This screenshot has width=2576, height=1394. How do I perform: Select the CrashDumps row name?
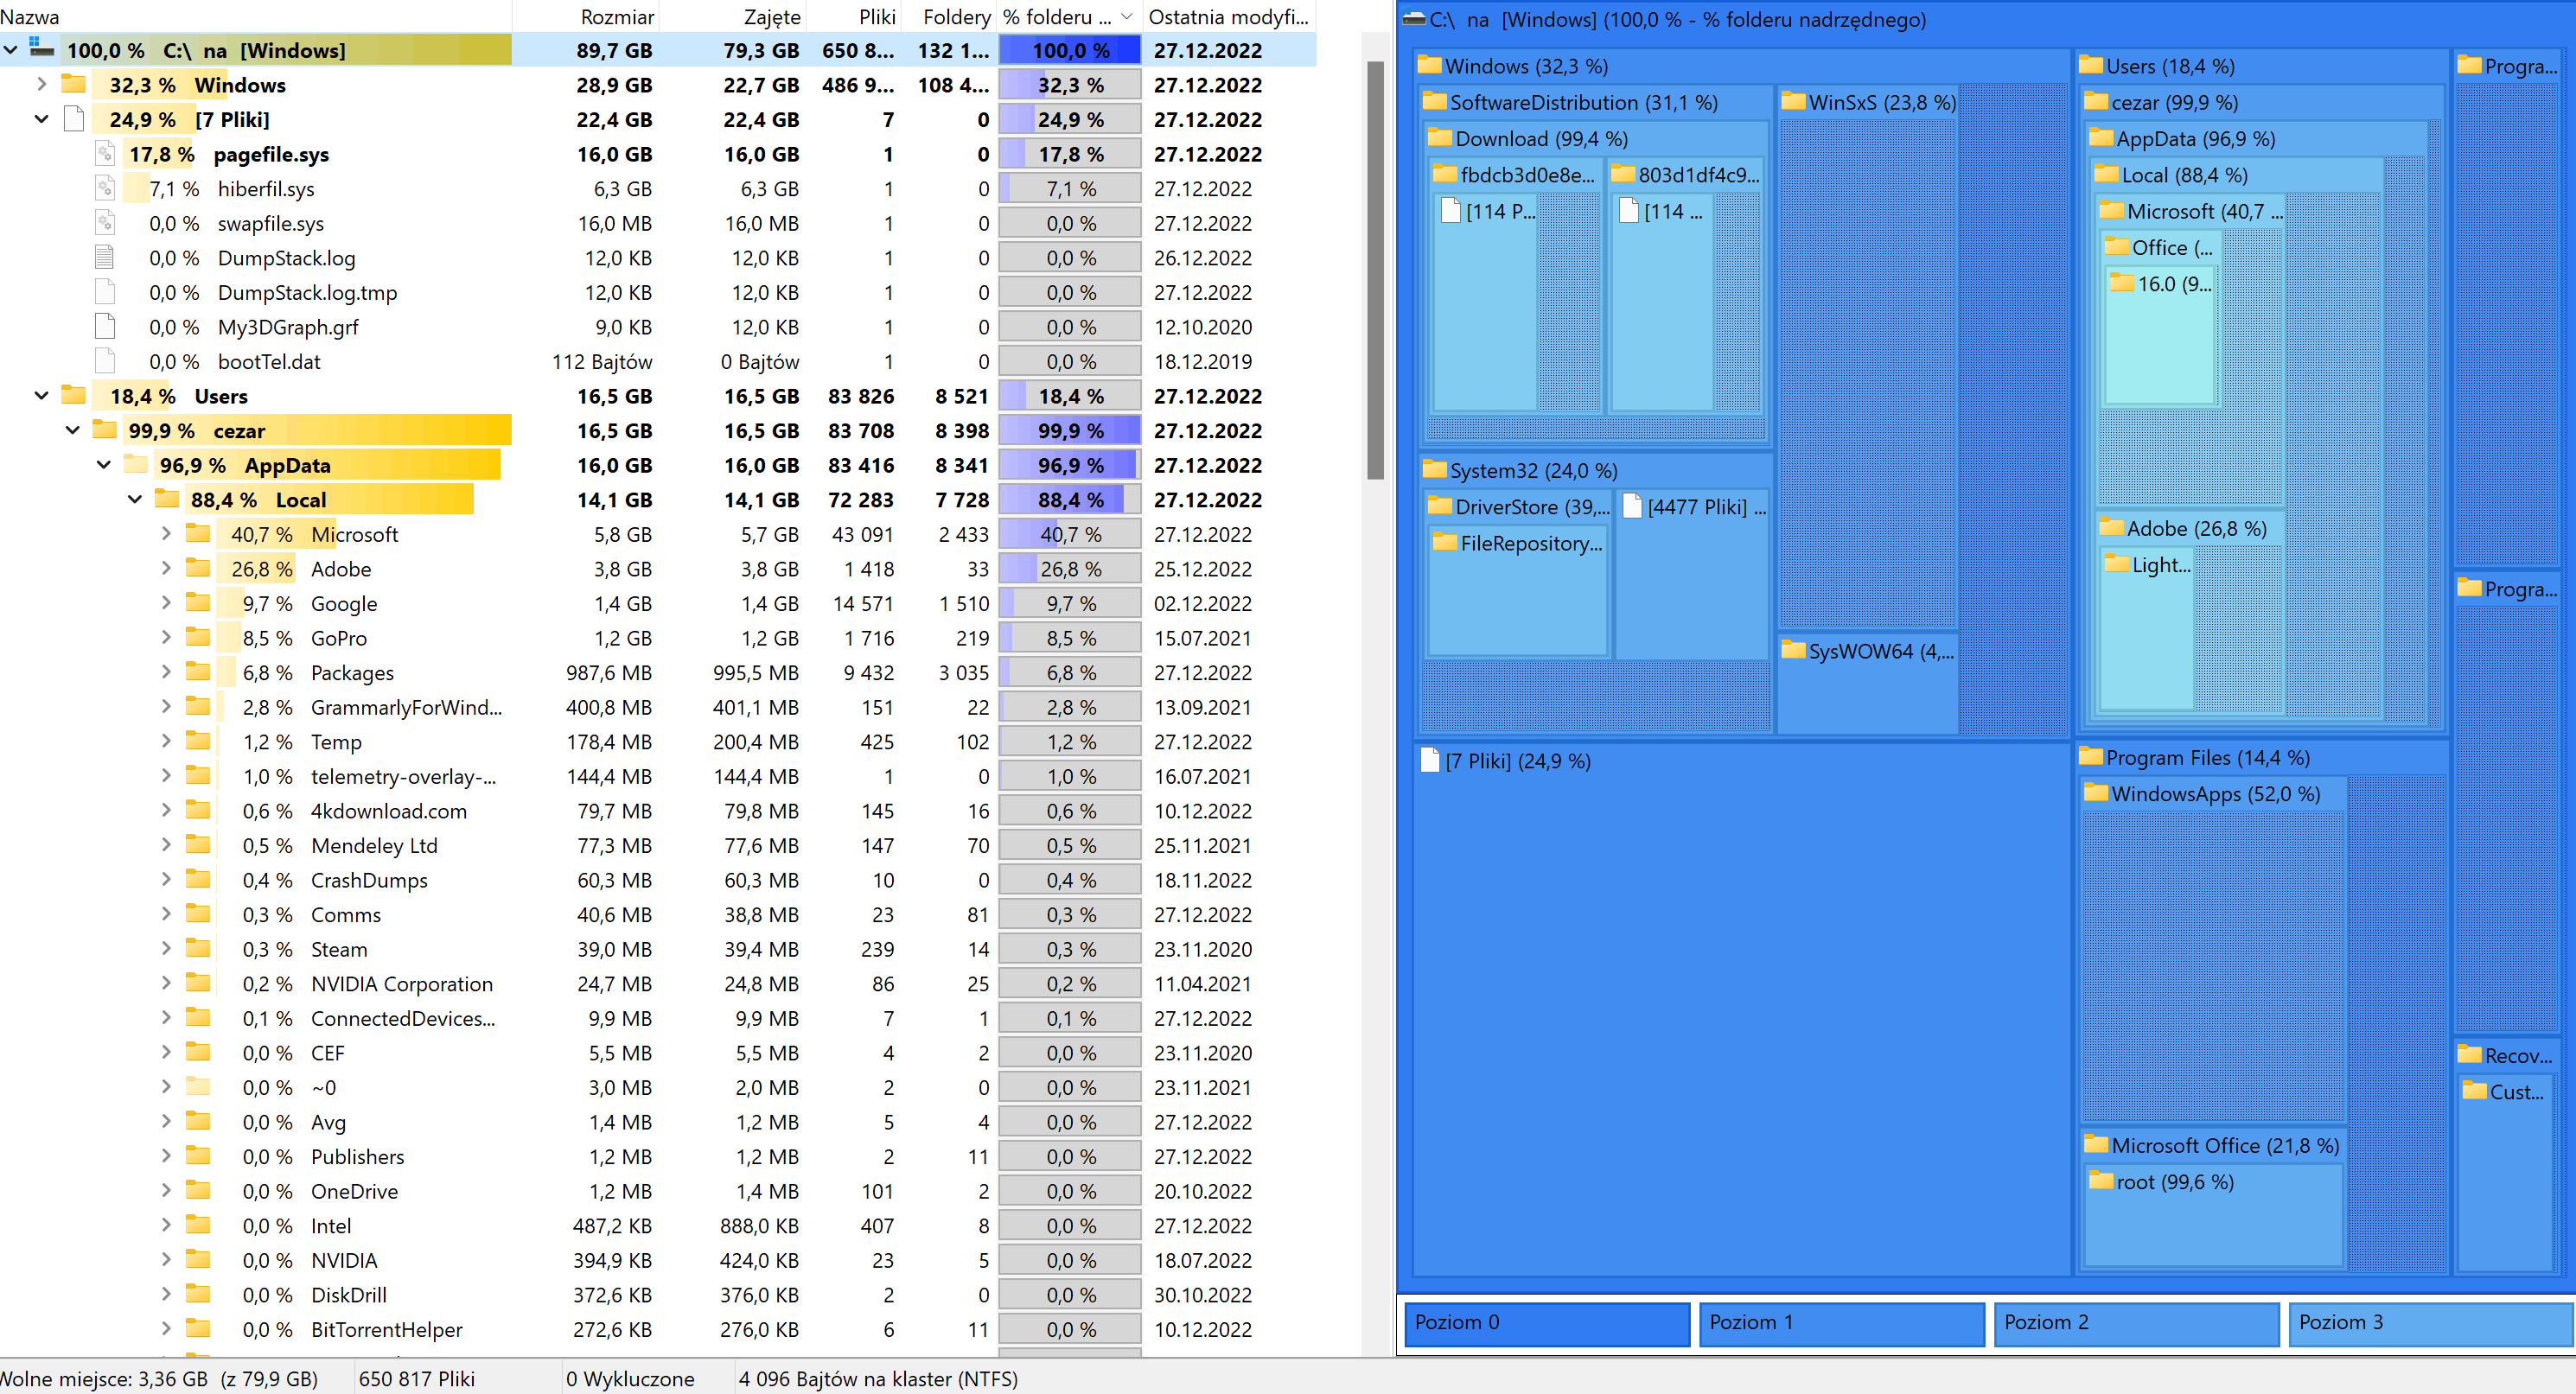pos(369,880)
